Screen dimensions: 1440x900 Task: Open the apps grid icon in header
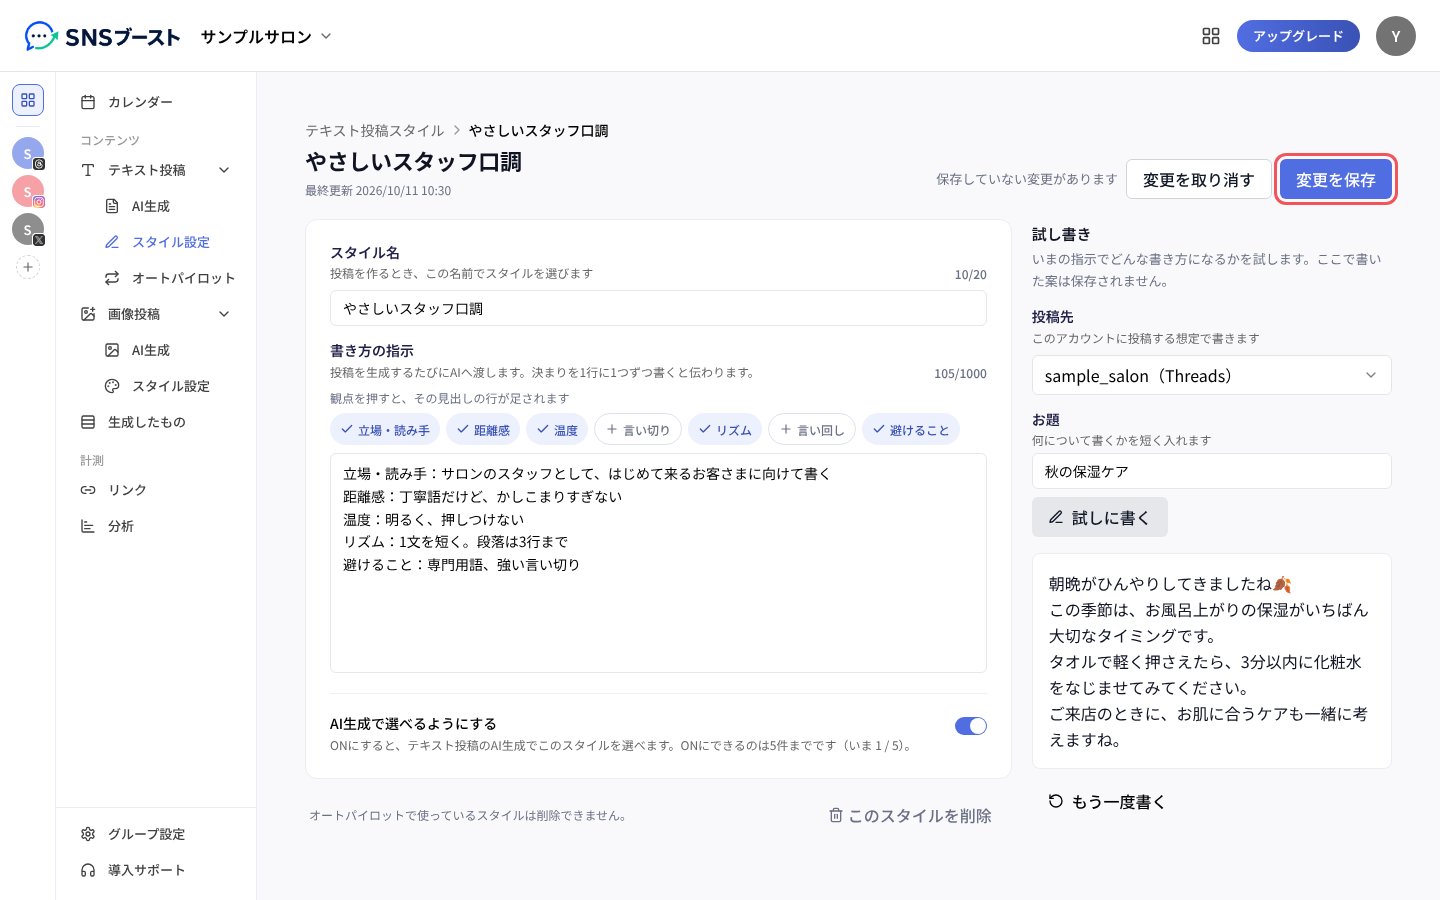tap(1211, 36)
